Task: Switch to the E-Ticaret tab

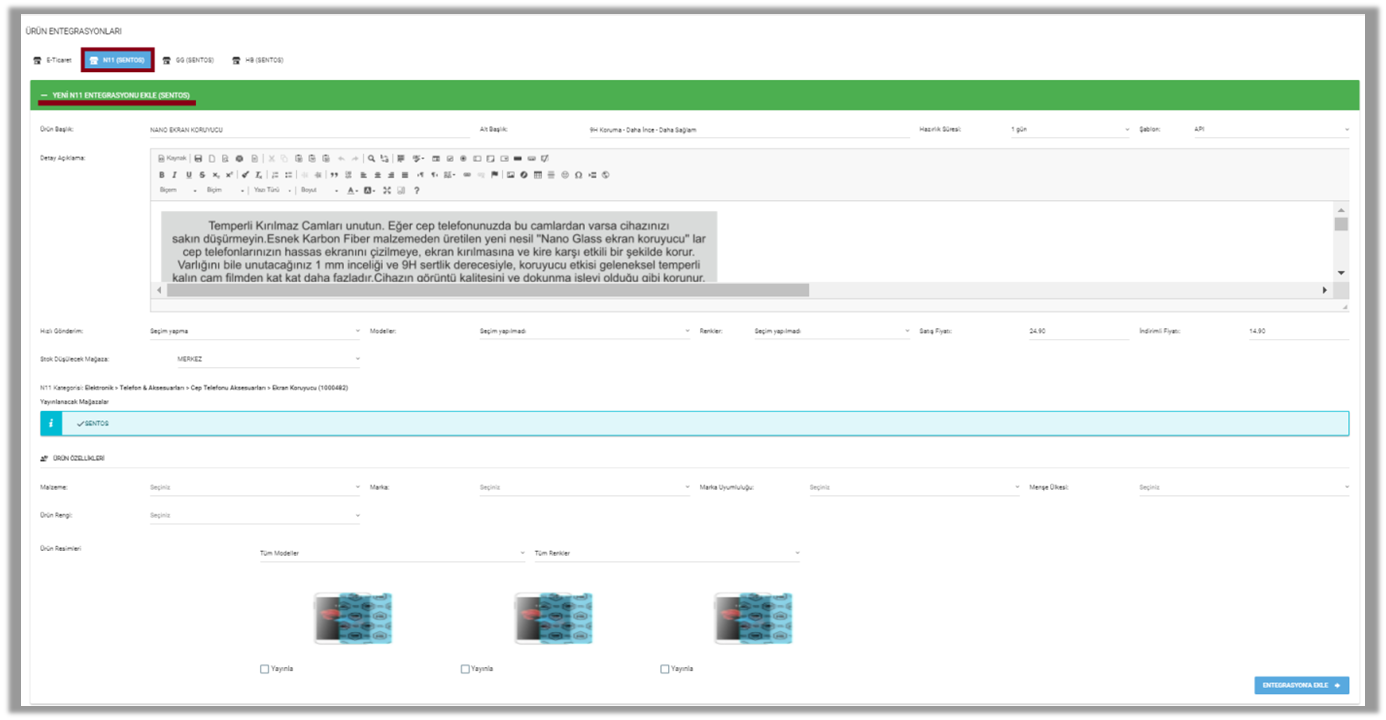Action: [52, 60]
